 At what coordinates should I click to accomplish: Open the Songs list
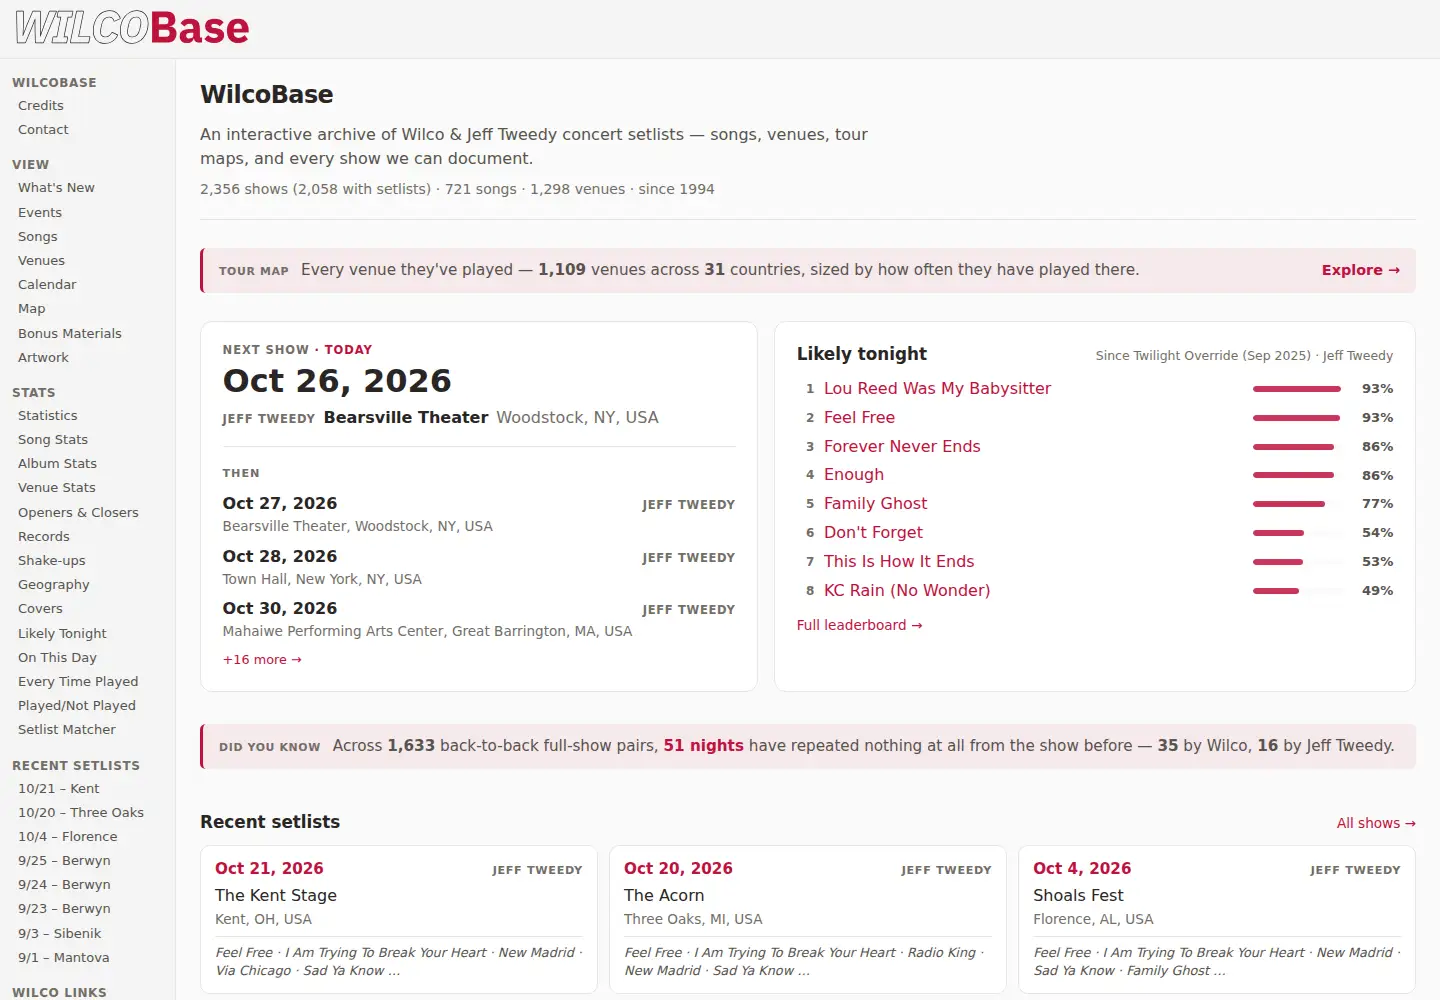pyautogui.click(x=38, y=237)
